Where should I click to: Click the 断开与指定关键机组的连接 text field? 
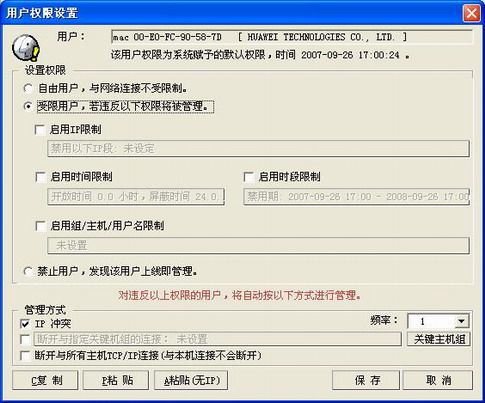pyautogui.click(x=217, y=339)
